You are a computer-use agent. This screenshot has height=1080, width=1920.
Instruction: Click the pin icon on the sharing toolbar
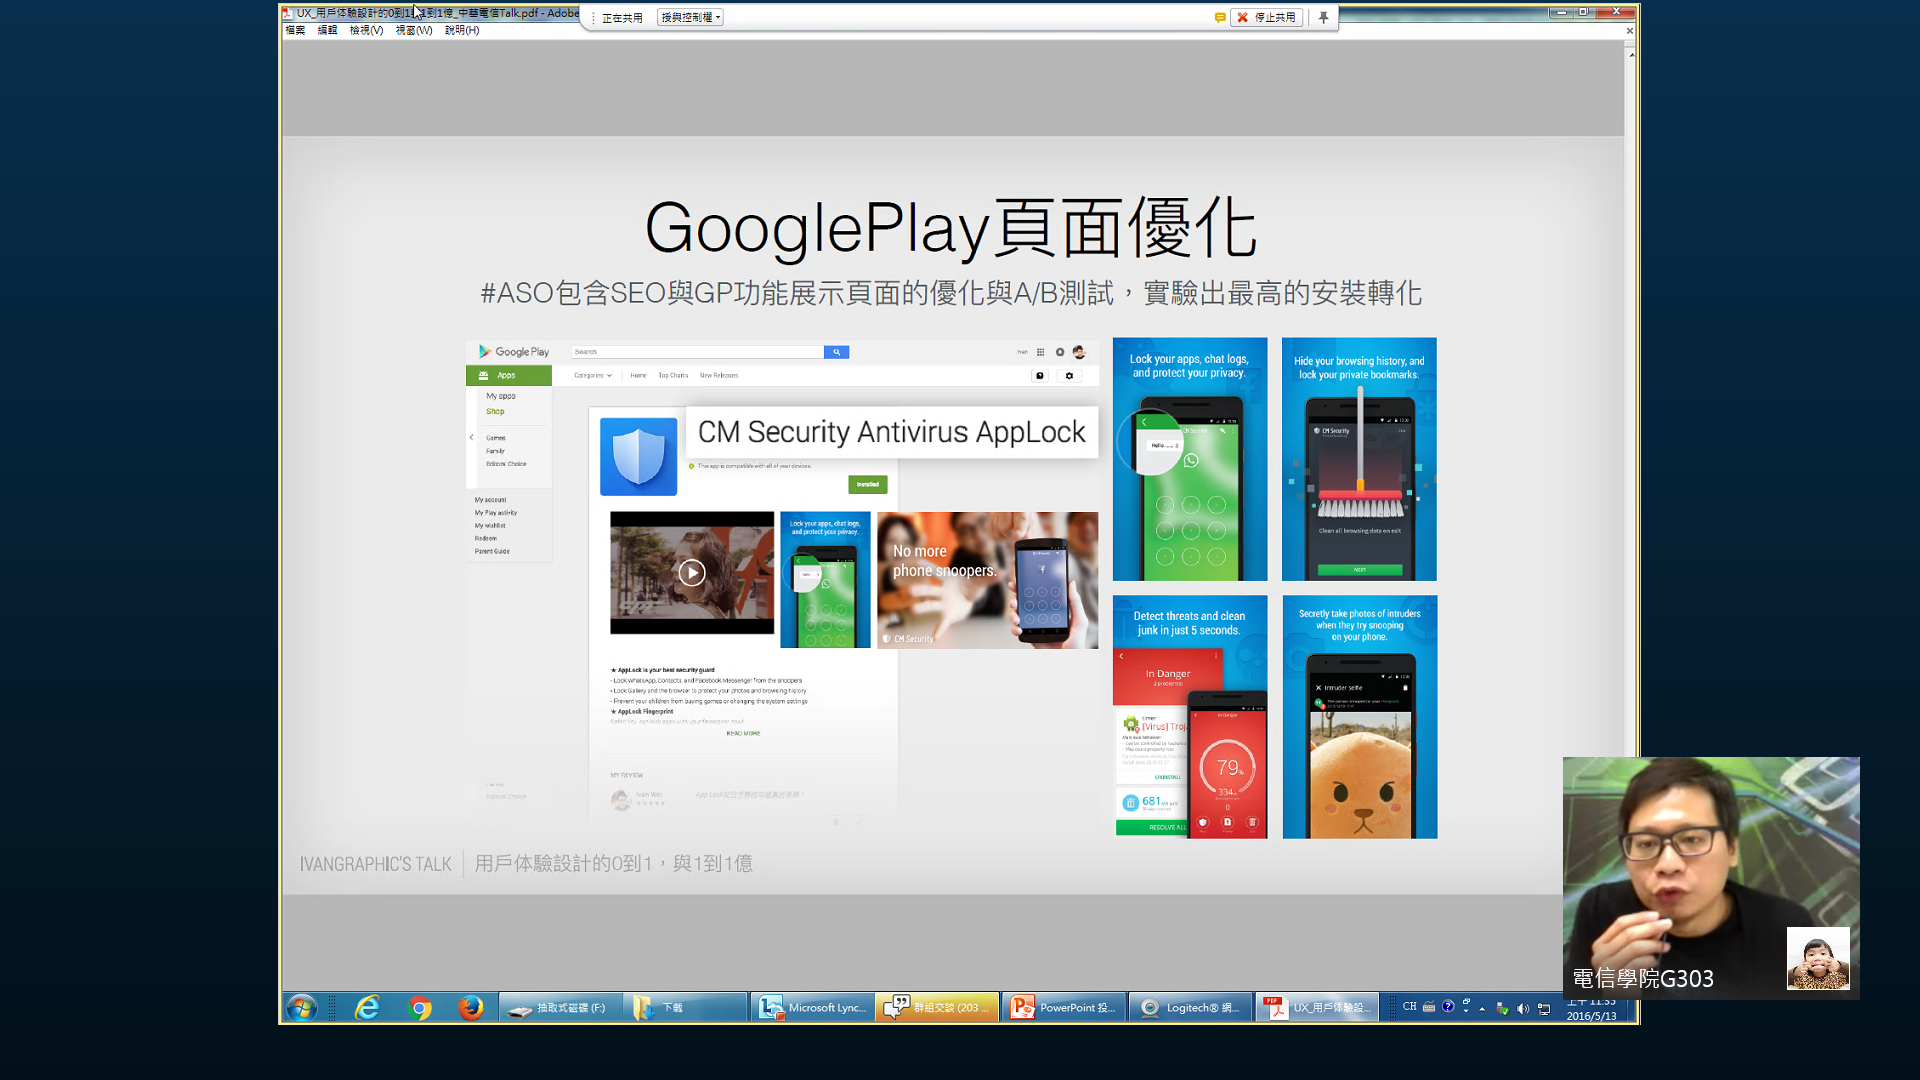pyautogui.click(x=1323, y=17)
